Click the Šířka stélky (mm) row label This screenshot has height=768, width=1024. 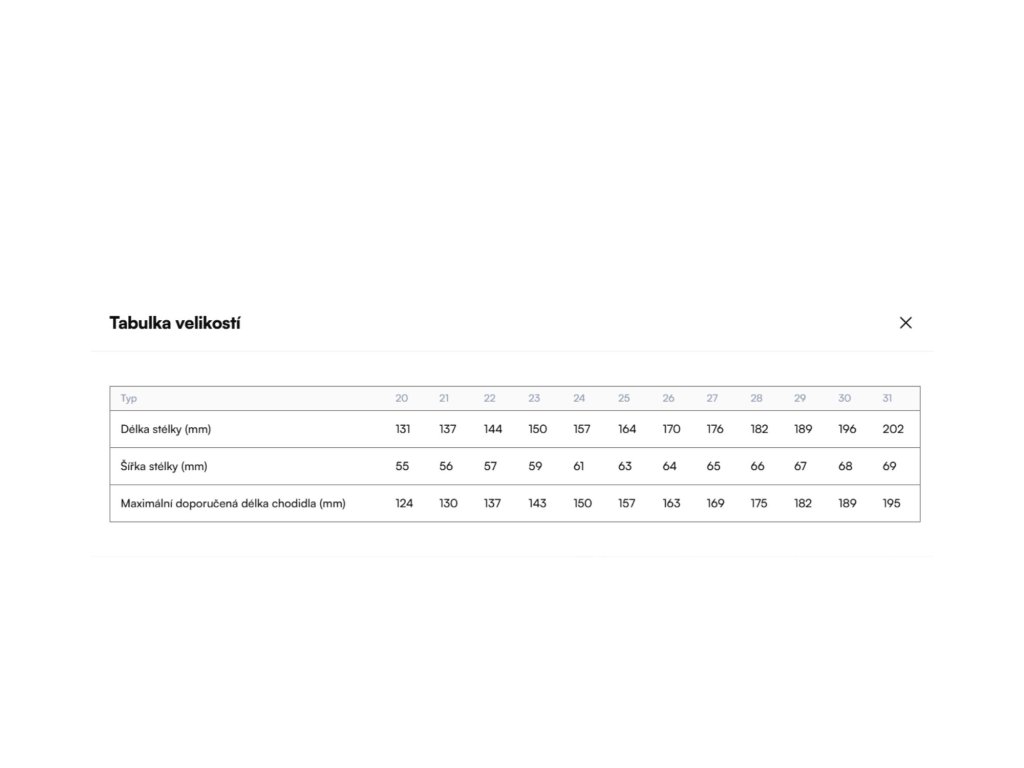coord(164,466)
